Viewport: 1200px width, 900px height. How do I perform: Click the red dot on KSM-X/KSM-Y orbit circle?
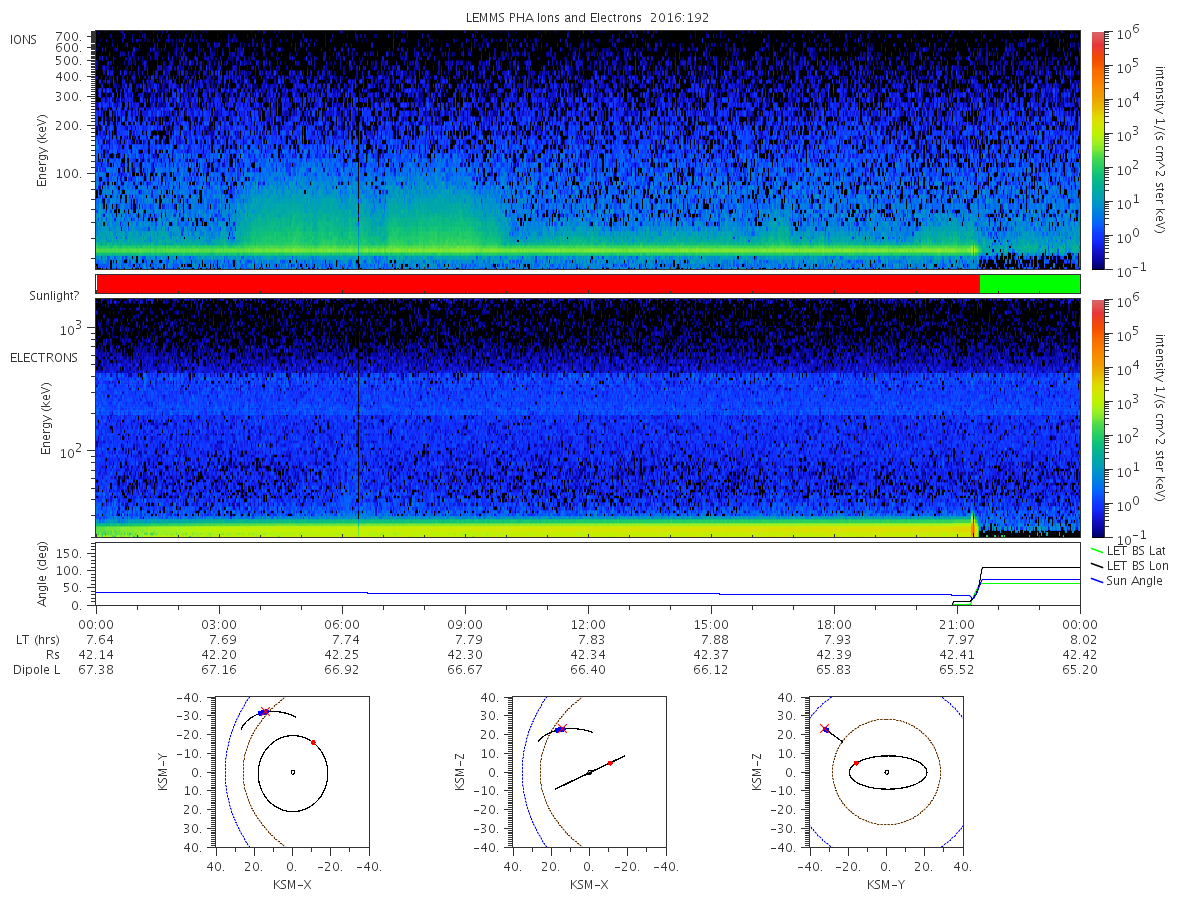click(314, 742)
